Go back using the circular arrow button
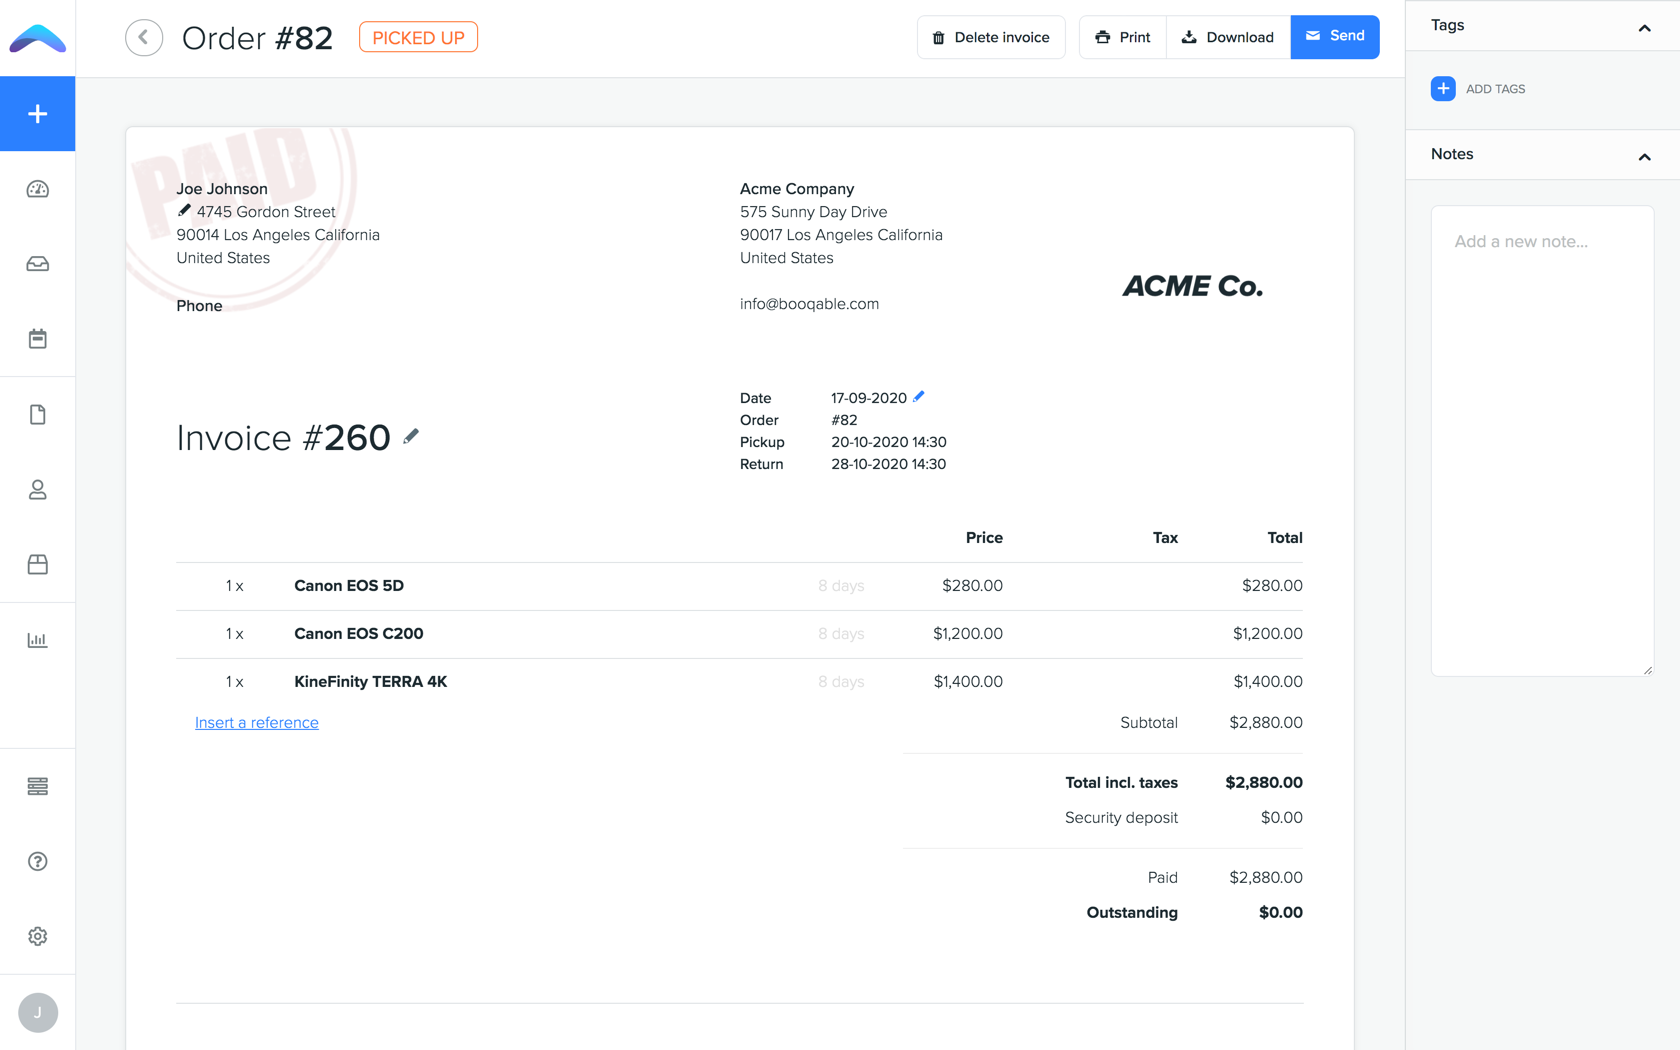The height and width of the screenshot is (1050, 1680). (144, 37)
